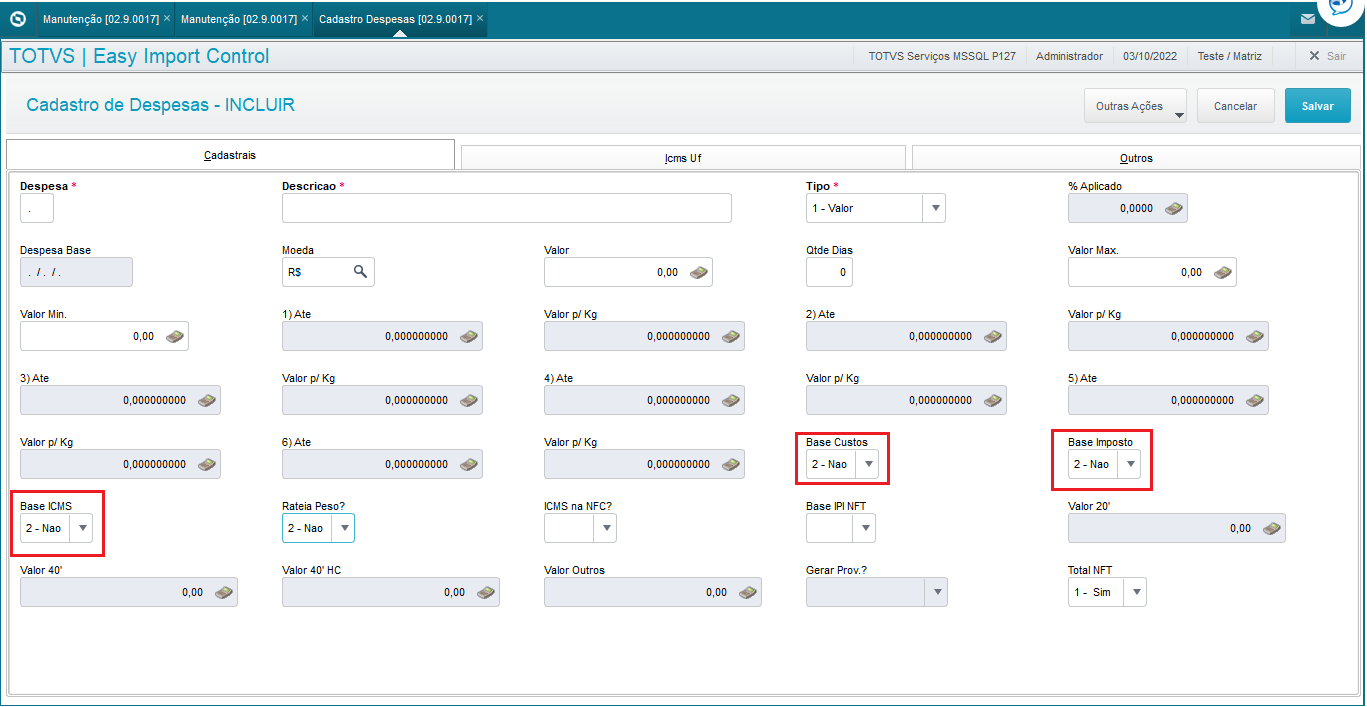1367x707 pixels.
Task: Click the Salvar button
Action: (1317, 106)
